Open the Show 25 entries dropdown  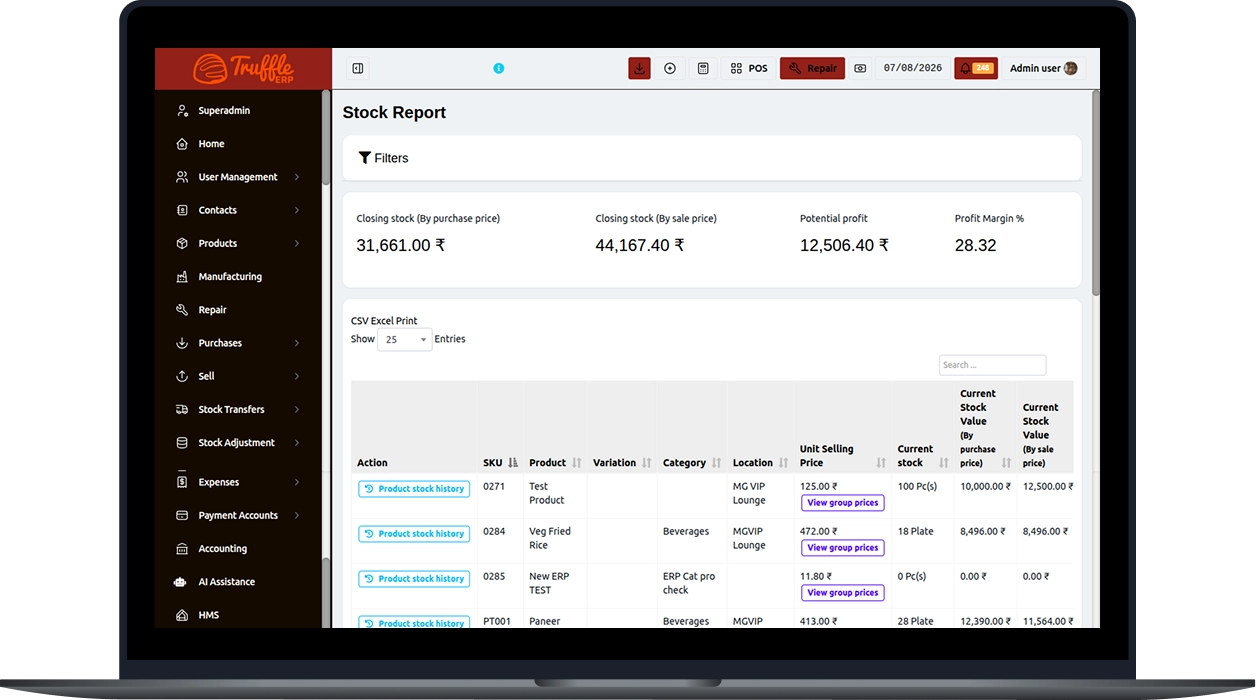click(405, 340)
